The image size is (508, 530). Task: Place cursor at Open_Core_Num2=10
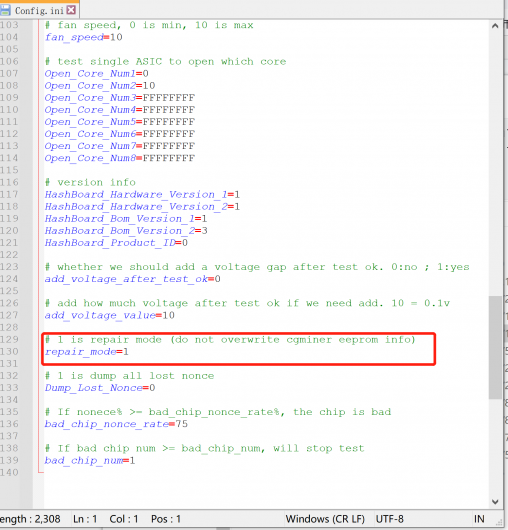(x=100, y=86)
